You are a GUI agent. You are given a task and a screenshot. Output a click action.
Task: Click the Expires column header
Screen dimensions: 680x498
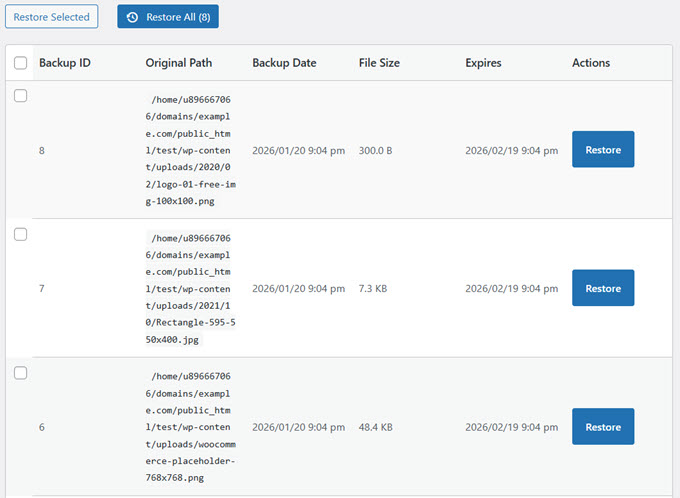(x=483, y=63)
